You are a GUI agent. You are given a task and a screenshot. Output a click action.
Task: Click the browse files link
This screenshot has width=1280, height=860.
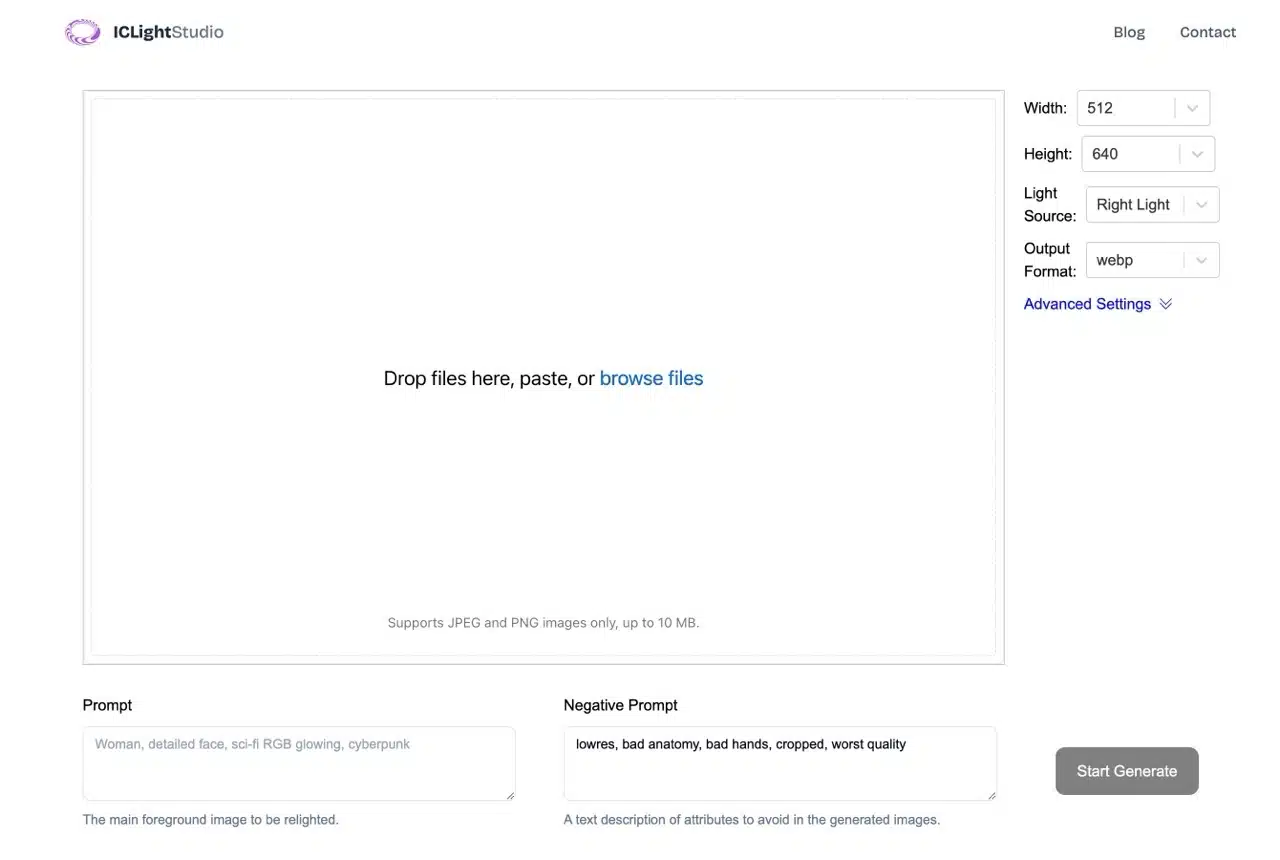pos(651,378)
